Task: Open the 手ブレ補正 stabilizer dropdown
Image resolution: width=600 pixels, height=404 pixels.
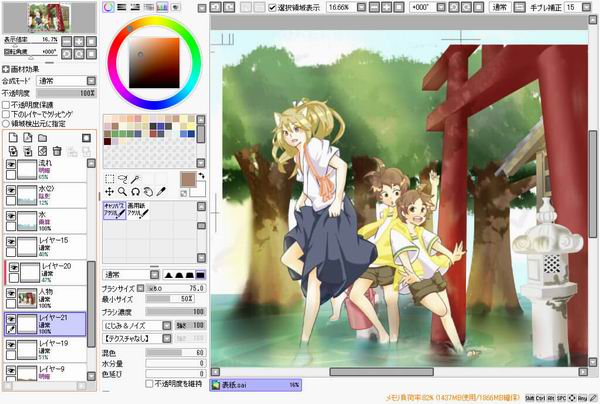Action: point(586,7)
